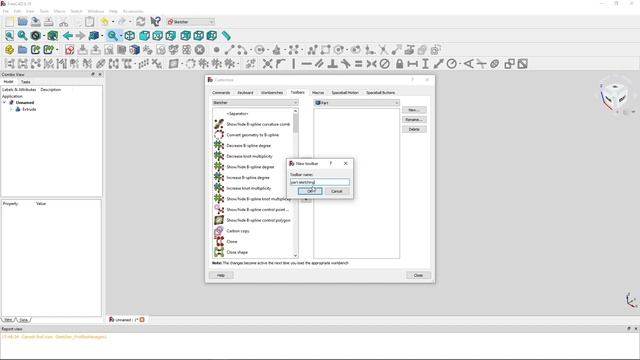Switch to the Keyboard tab
The image size is (640, 360).
pyautogui.click(x=245, y=93)
